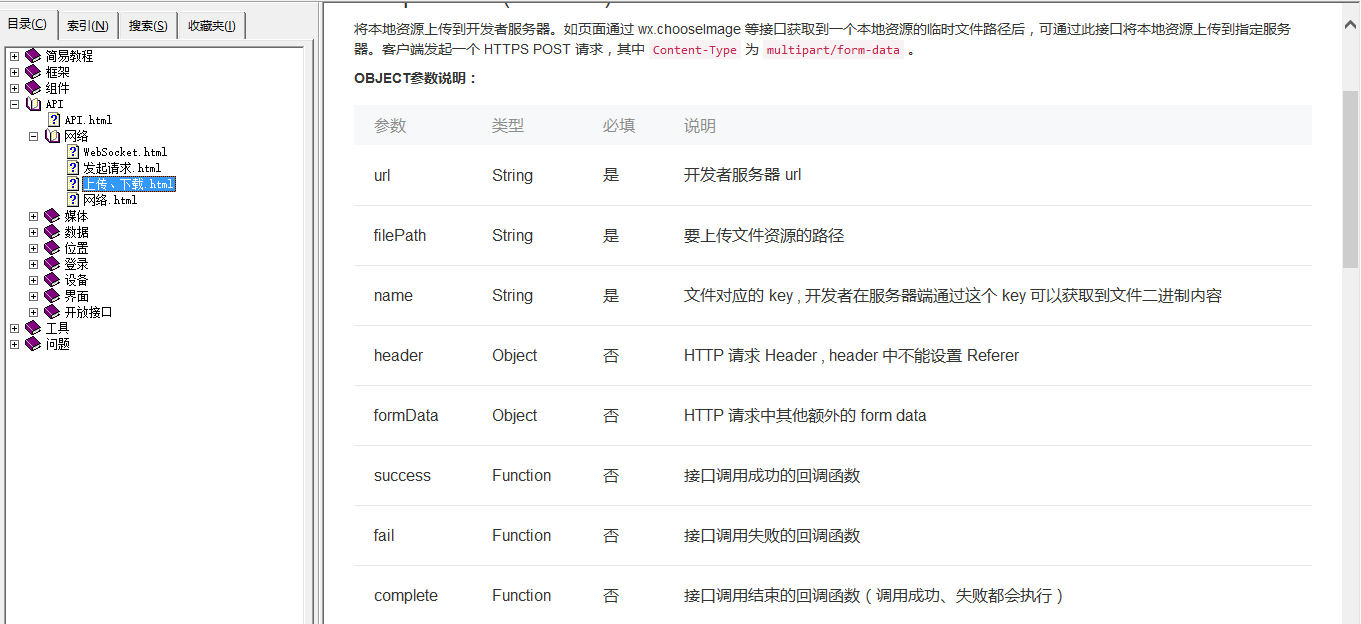The width and height of the screenshot is (1361, 624).
Task: Collapse the API tree node
Action: point(14,104)
